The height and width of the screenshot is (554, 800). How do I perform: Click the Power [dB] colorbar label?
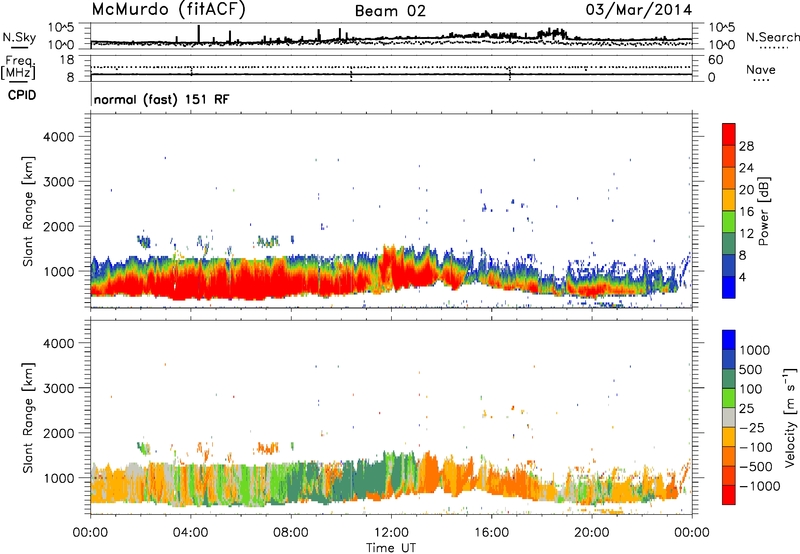pos(763,211)
